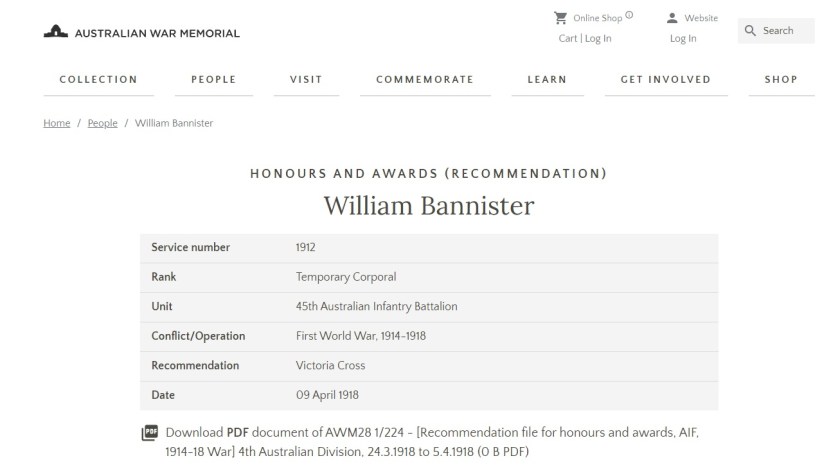Open the Collection menu
Viewport: 840px width, 474px height.
tap(98, 80)
